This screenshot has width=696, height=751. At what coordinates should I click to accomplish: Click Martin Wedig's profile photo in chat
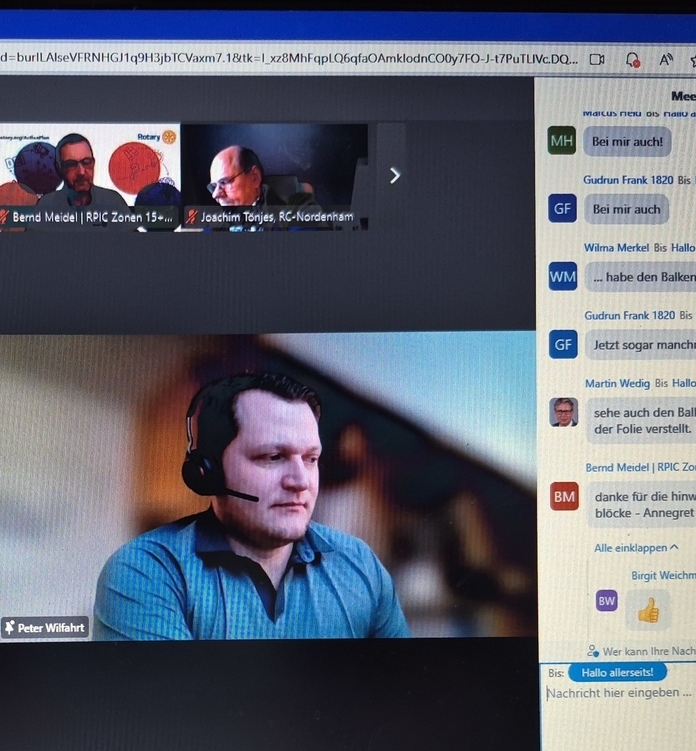click(x=564, y=412)
